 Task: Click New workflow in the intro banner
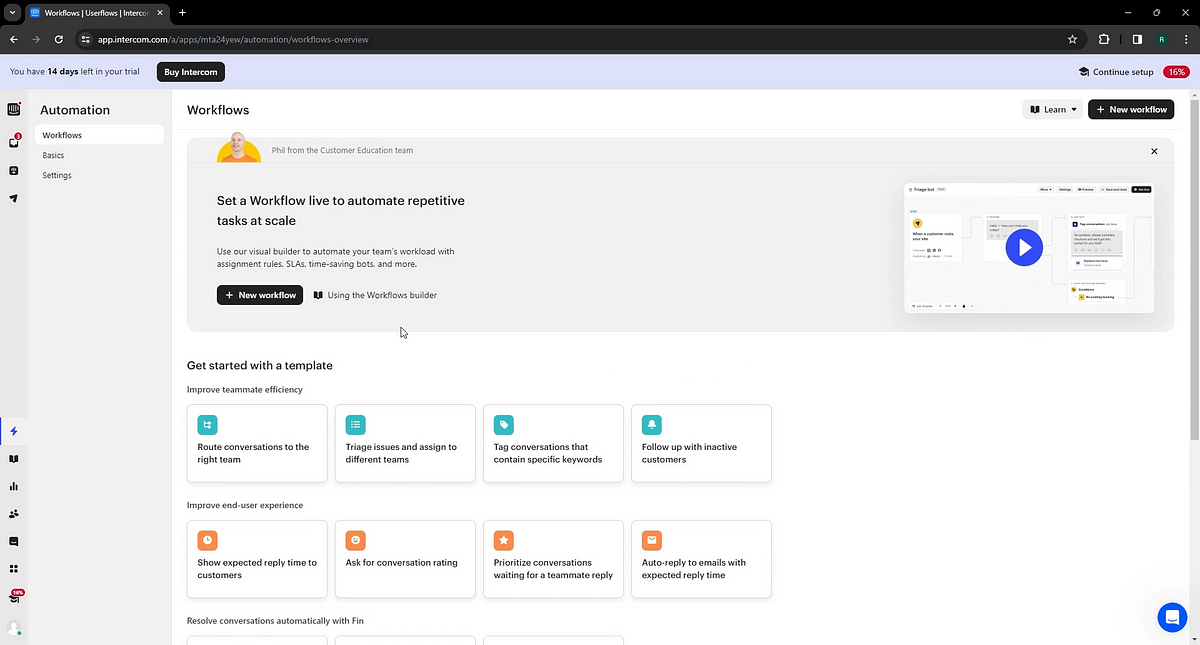pyautogui.click(x=260, y=295)
